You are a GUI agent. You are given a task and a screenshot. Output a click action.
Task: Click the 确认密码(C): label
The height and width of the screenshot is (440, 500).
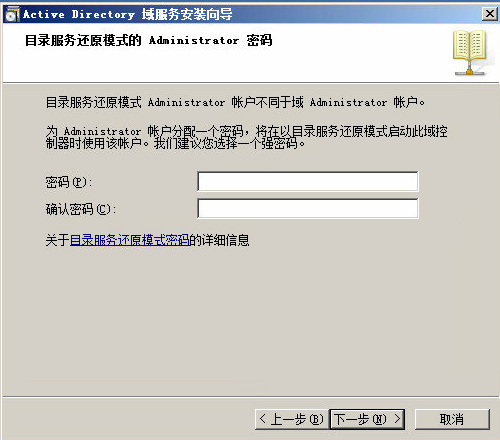pyautogui.click(x=81, y=209)
